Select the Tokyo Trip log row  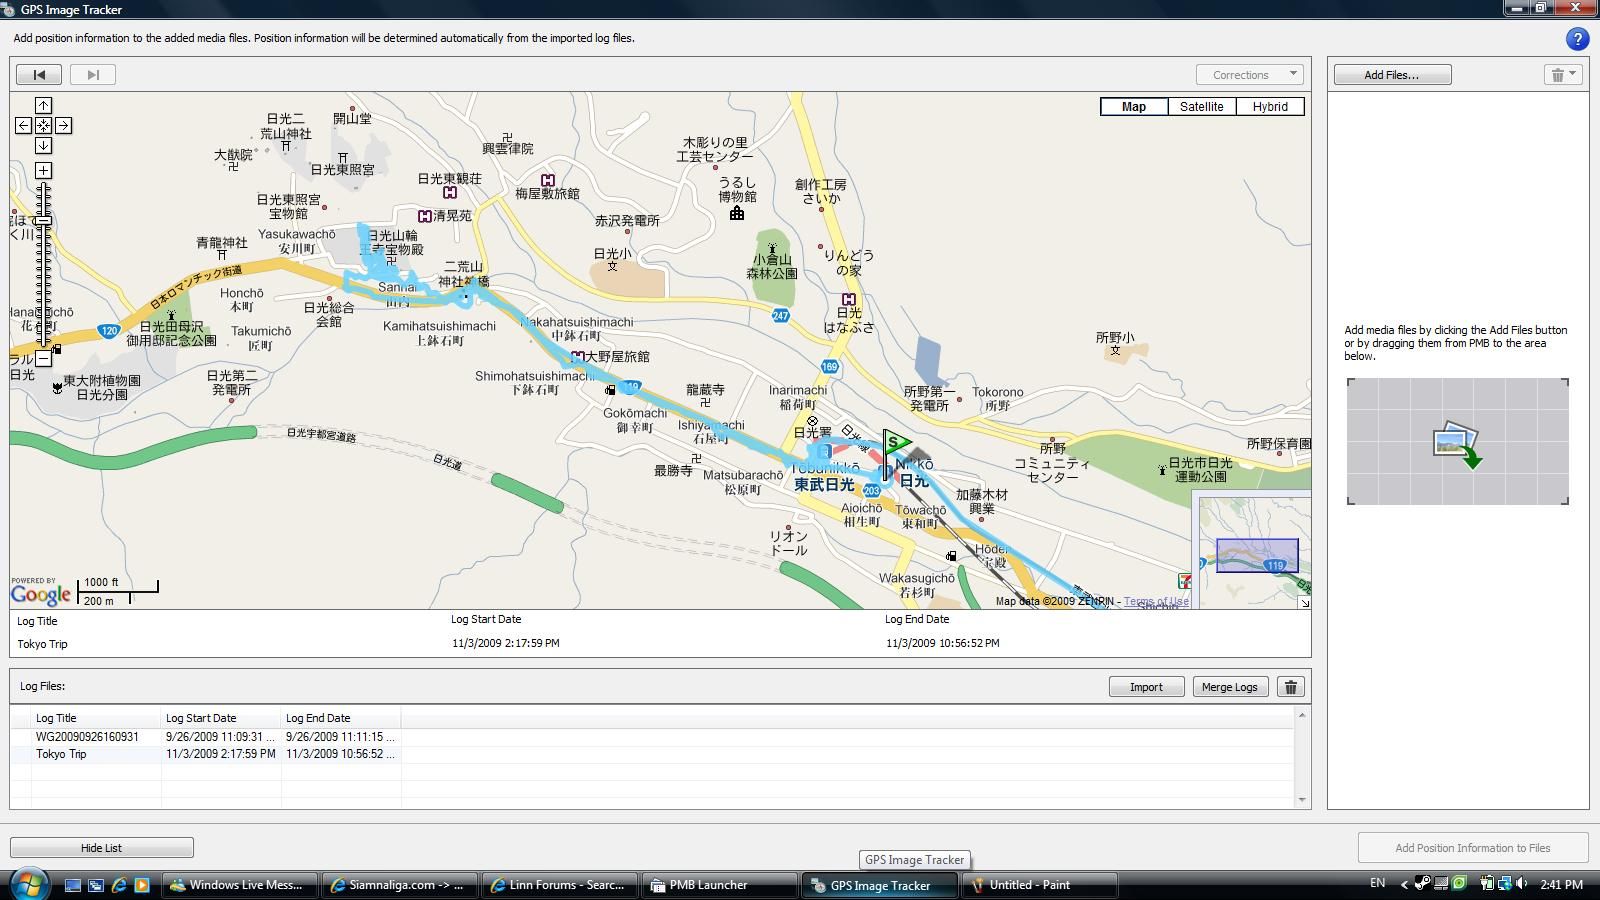61,754
